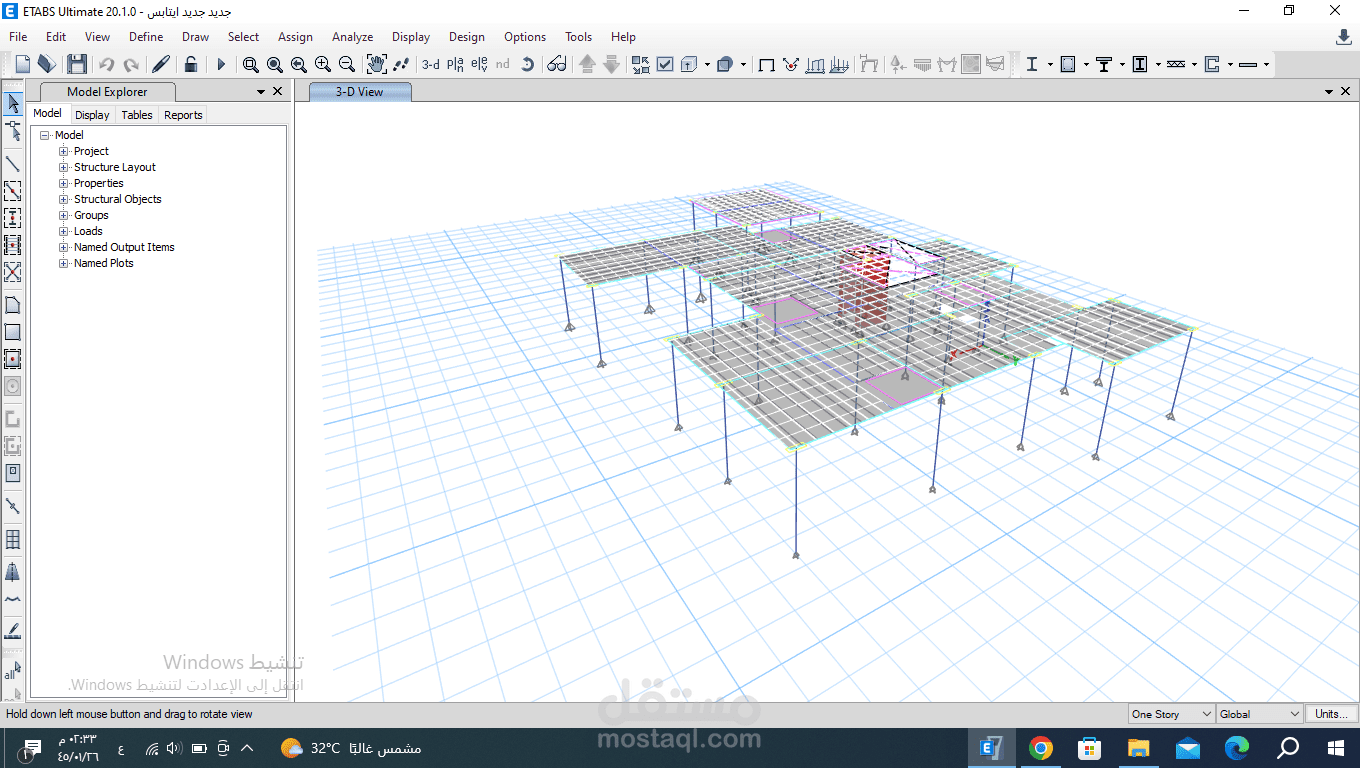Create a new model with toolbar icon

(22, 64)
